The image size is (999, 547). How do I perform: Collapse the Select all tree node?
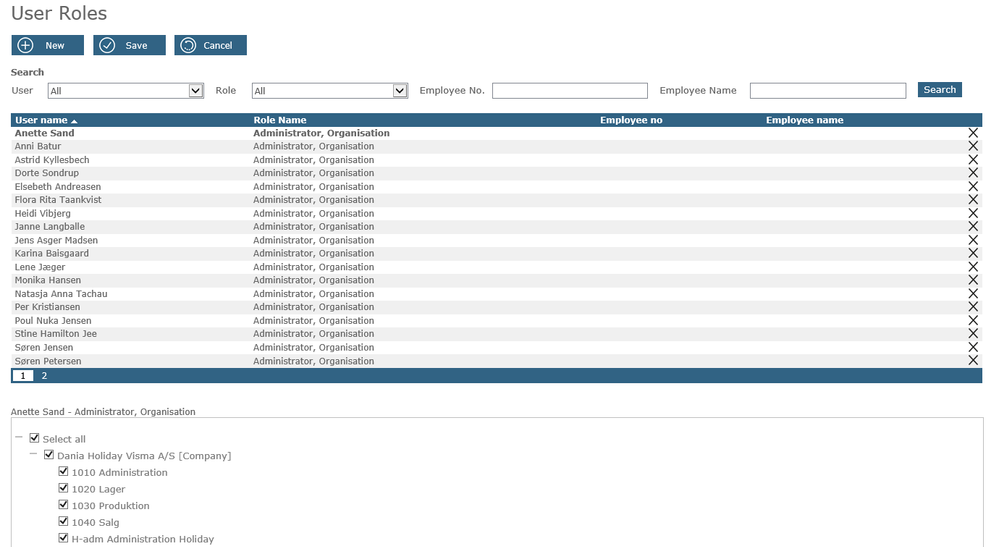pyautogui.click(x=18, y=437)
